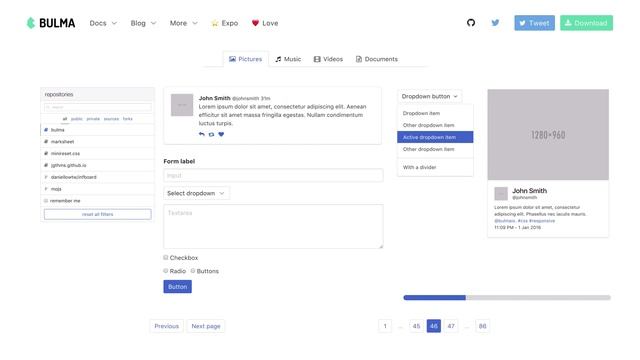Filter repositories by sources
Screen dimensions: 640x360
111,119
